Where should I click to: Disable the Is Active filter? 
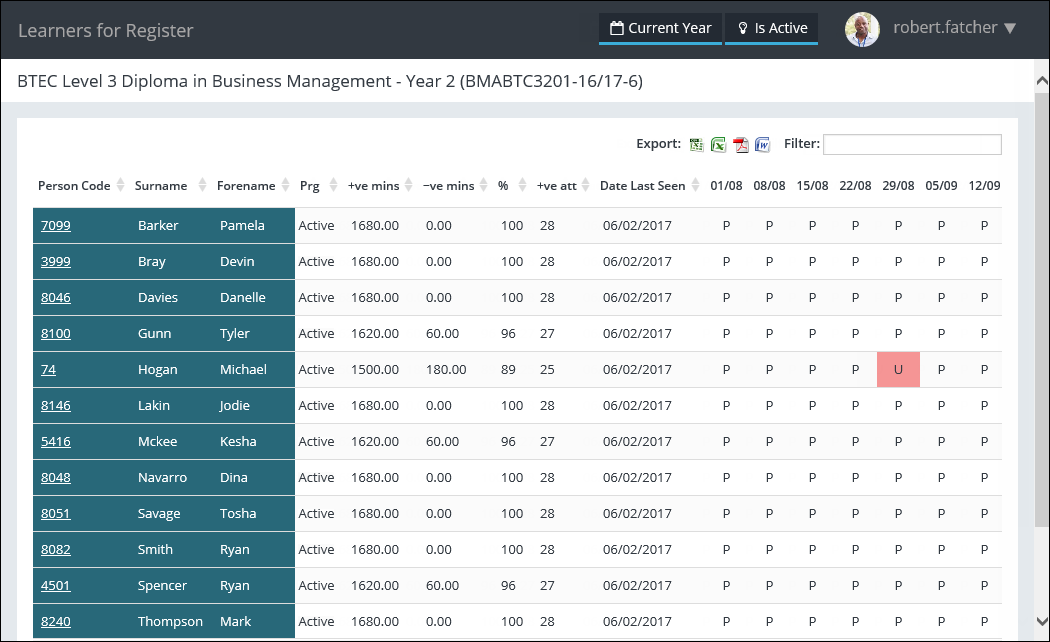[771, 28]
